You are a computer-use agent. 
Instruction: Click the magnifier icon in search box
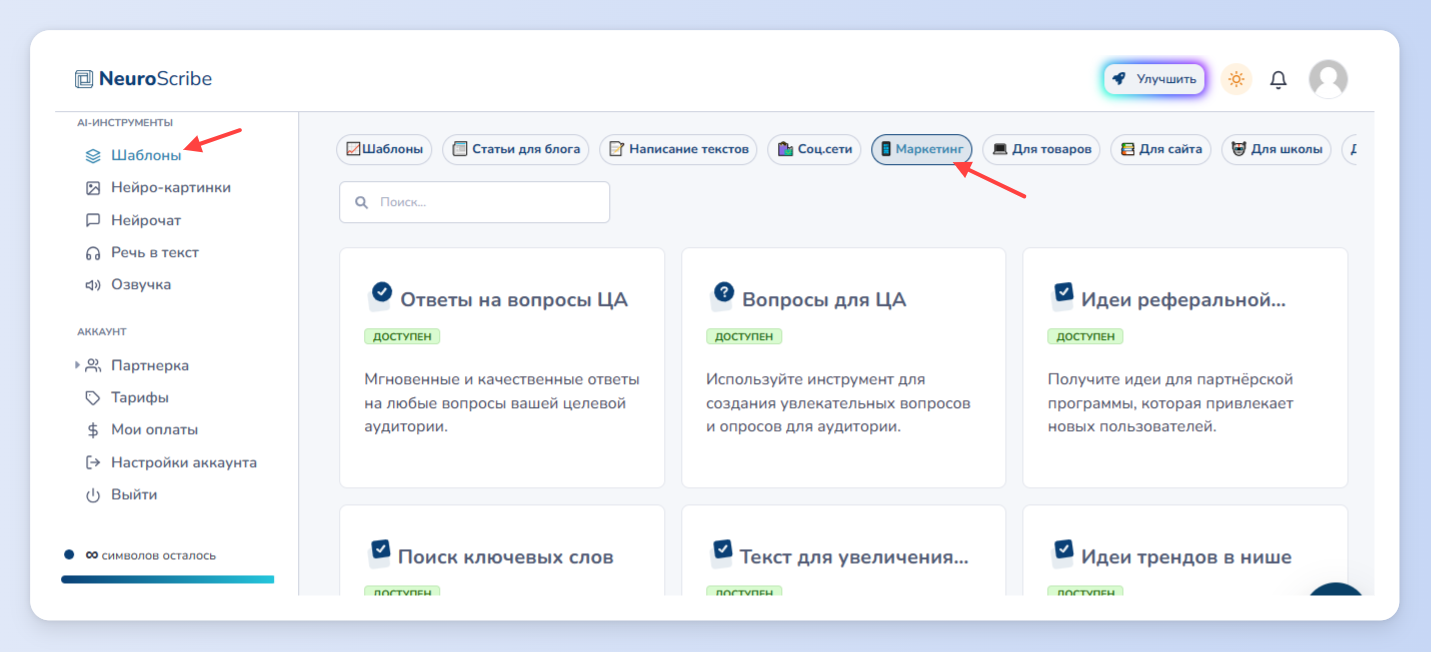[x=361, y=202]
